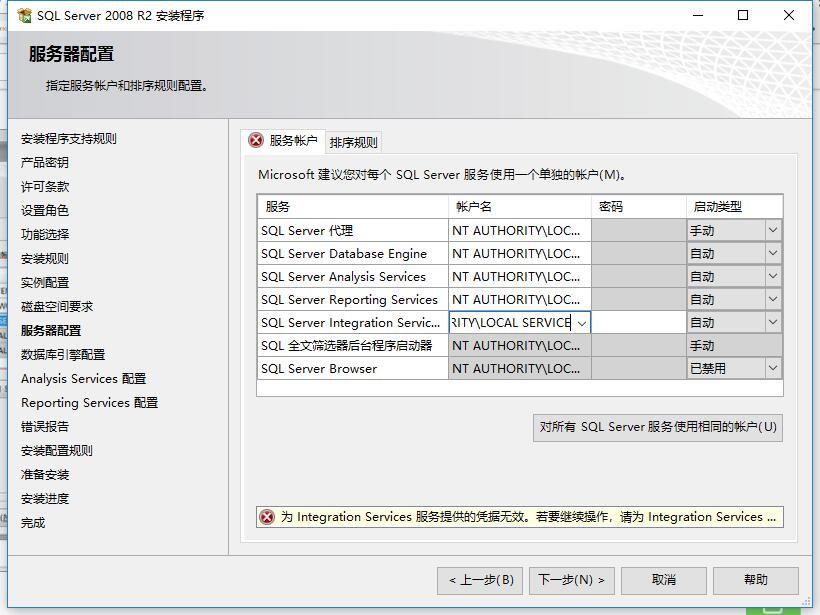
Task: Select account name for Analysis Services row
Action: pyautogui.click(x=520, y=277)
